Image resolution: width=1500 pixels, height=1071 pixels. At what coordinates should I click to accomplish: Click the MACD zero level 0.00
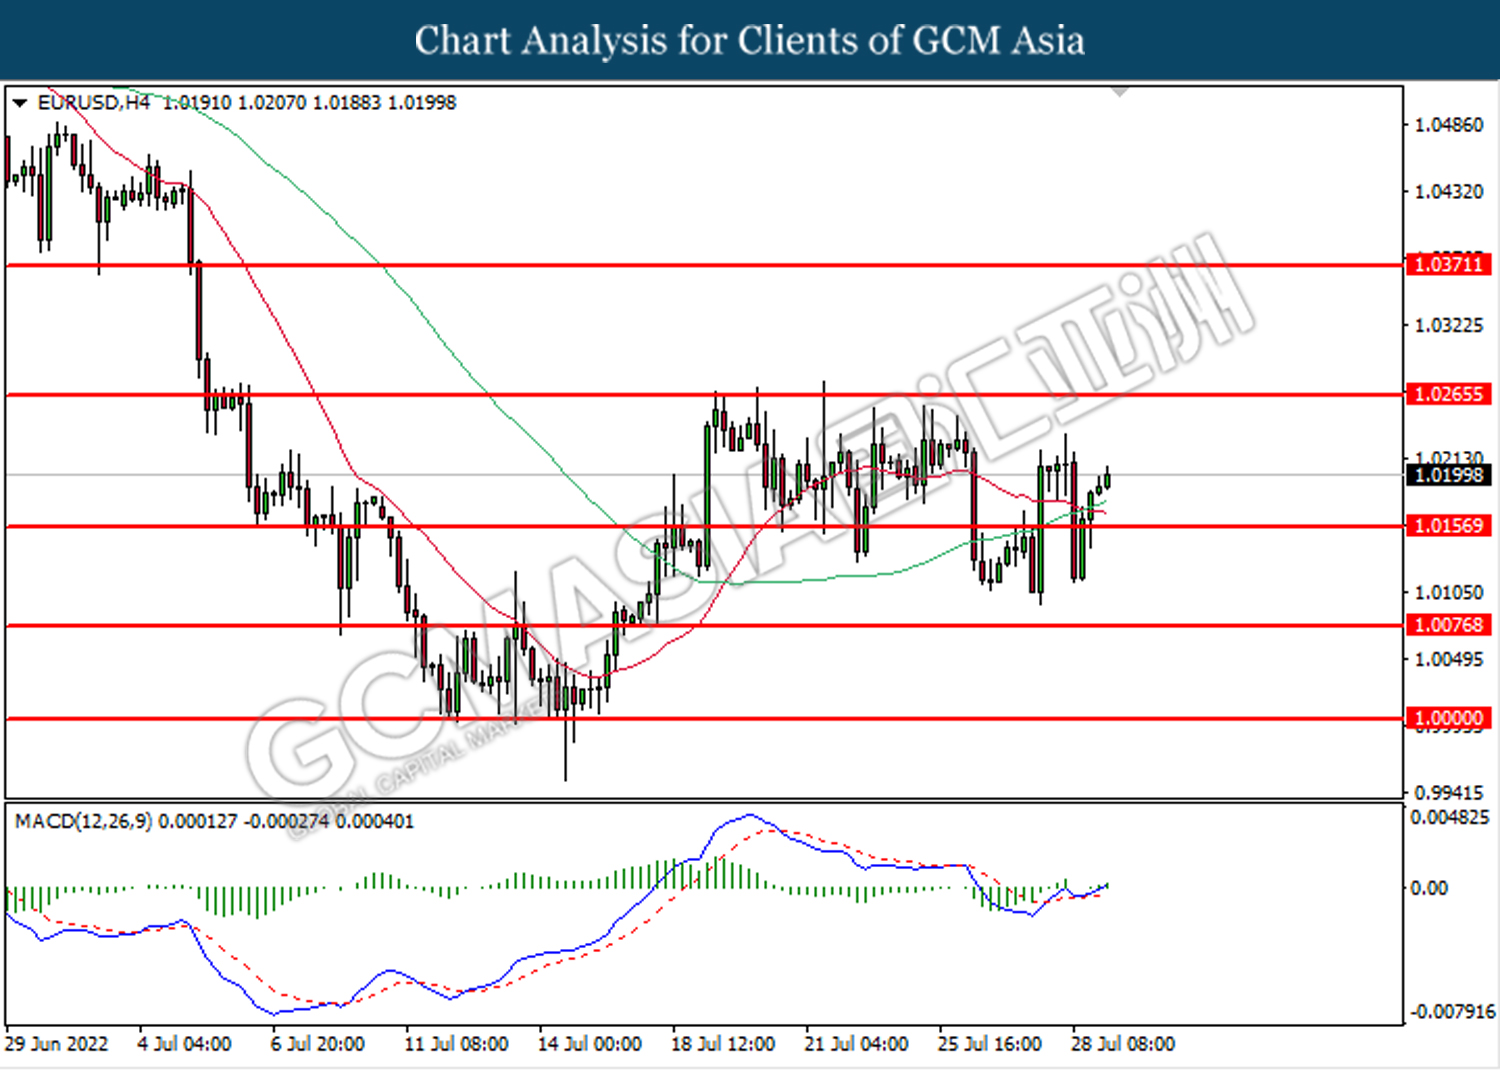(1428, 888)
